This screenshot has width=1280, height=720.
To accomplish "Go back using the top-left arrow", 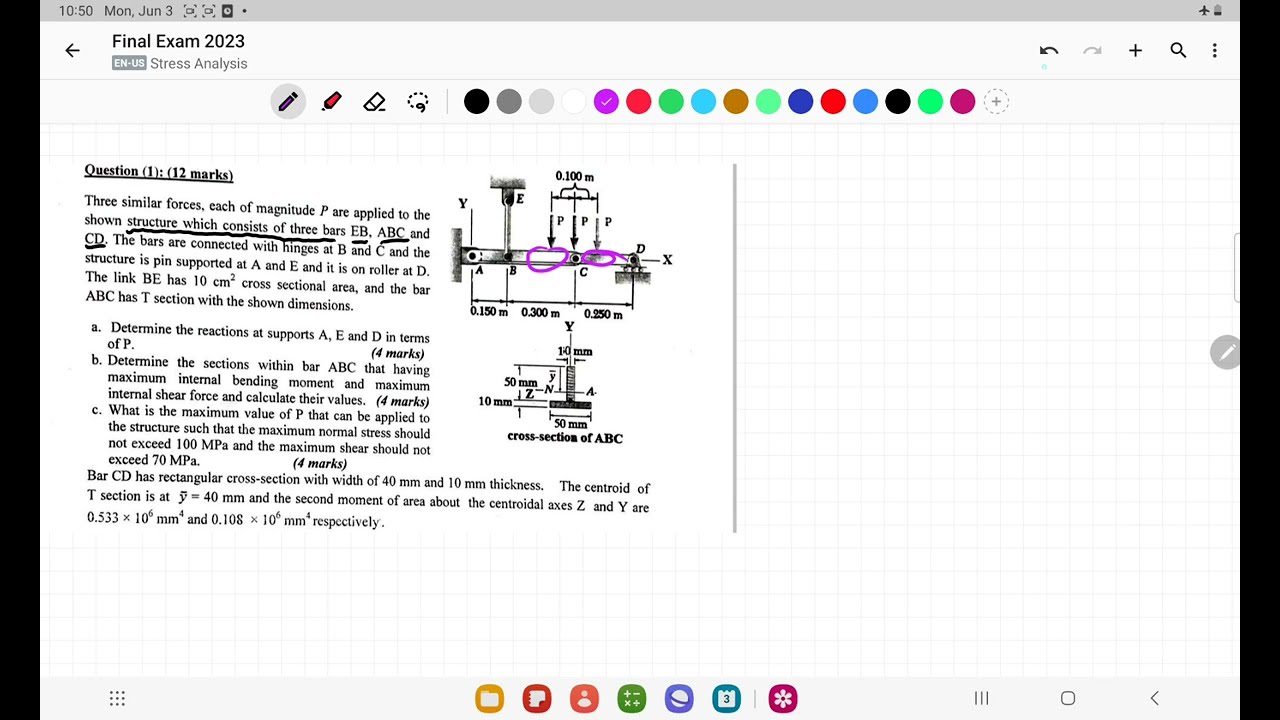I will coord(72,51).
